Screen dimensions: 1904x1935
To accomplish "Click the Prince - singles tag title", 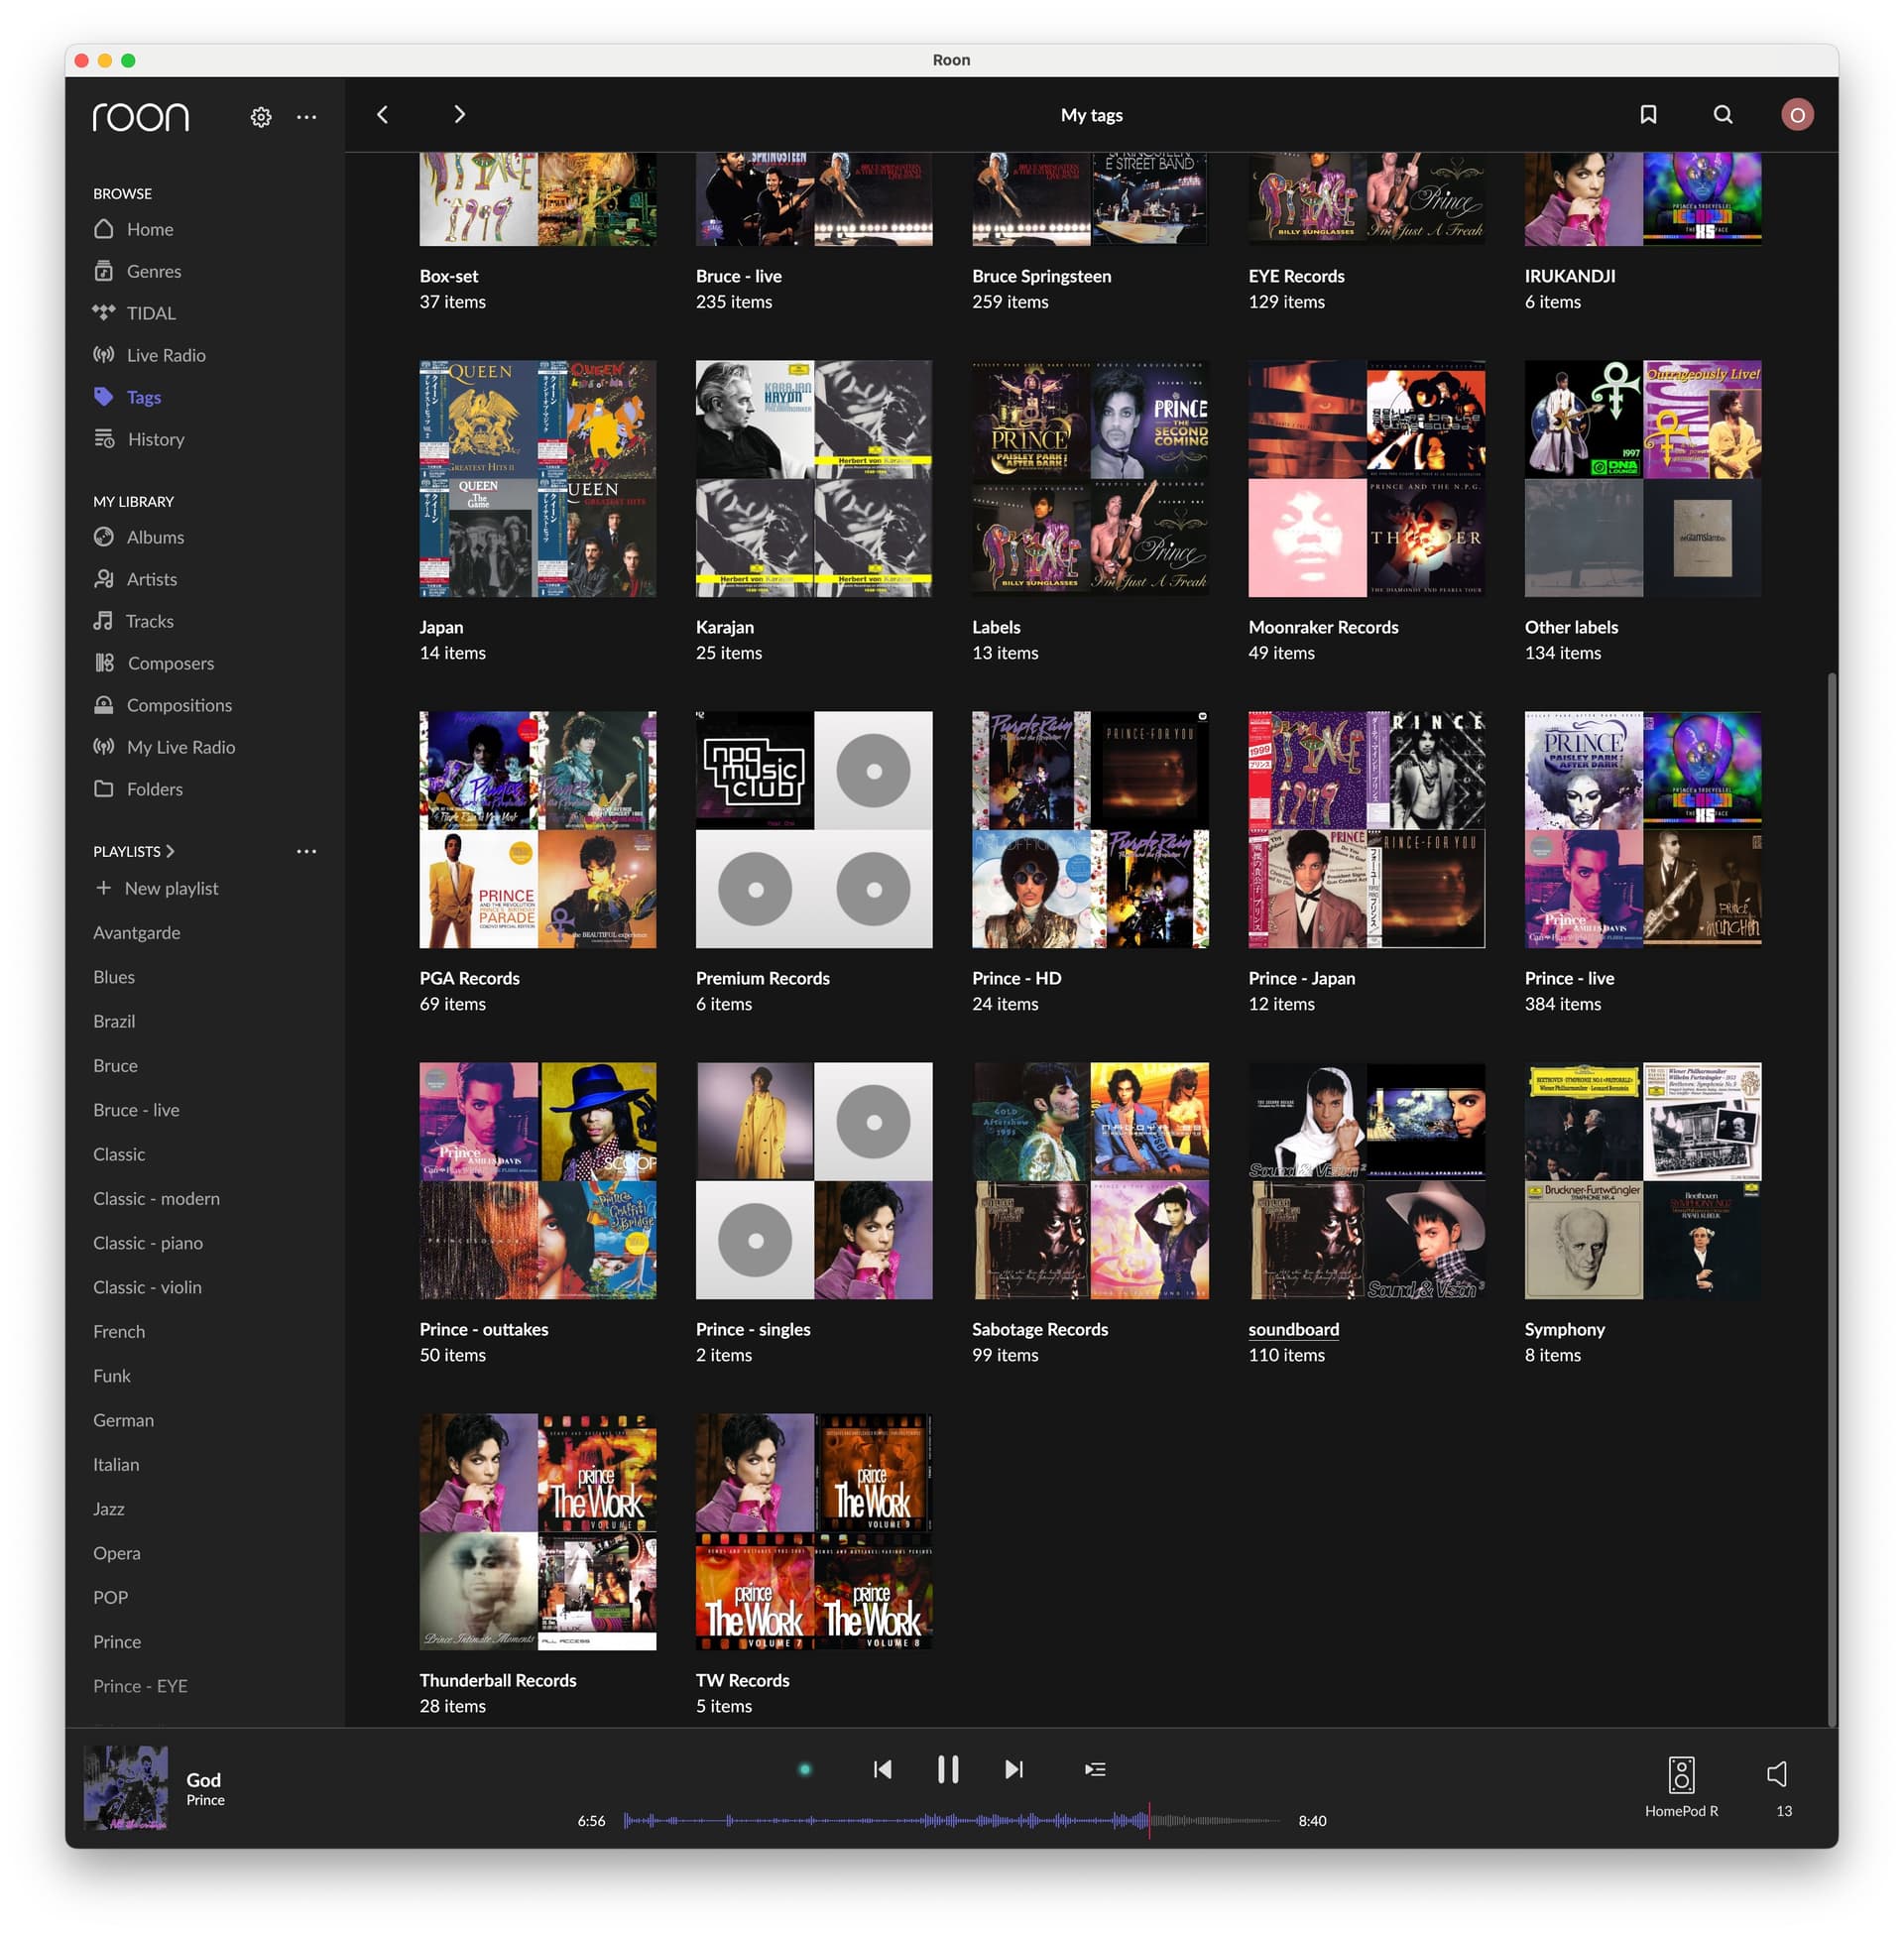I will pos(753,1329).
